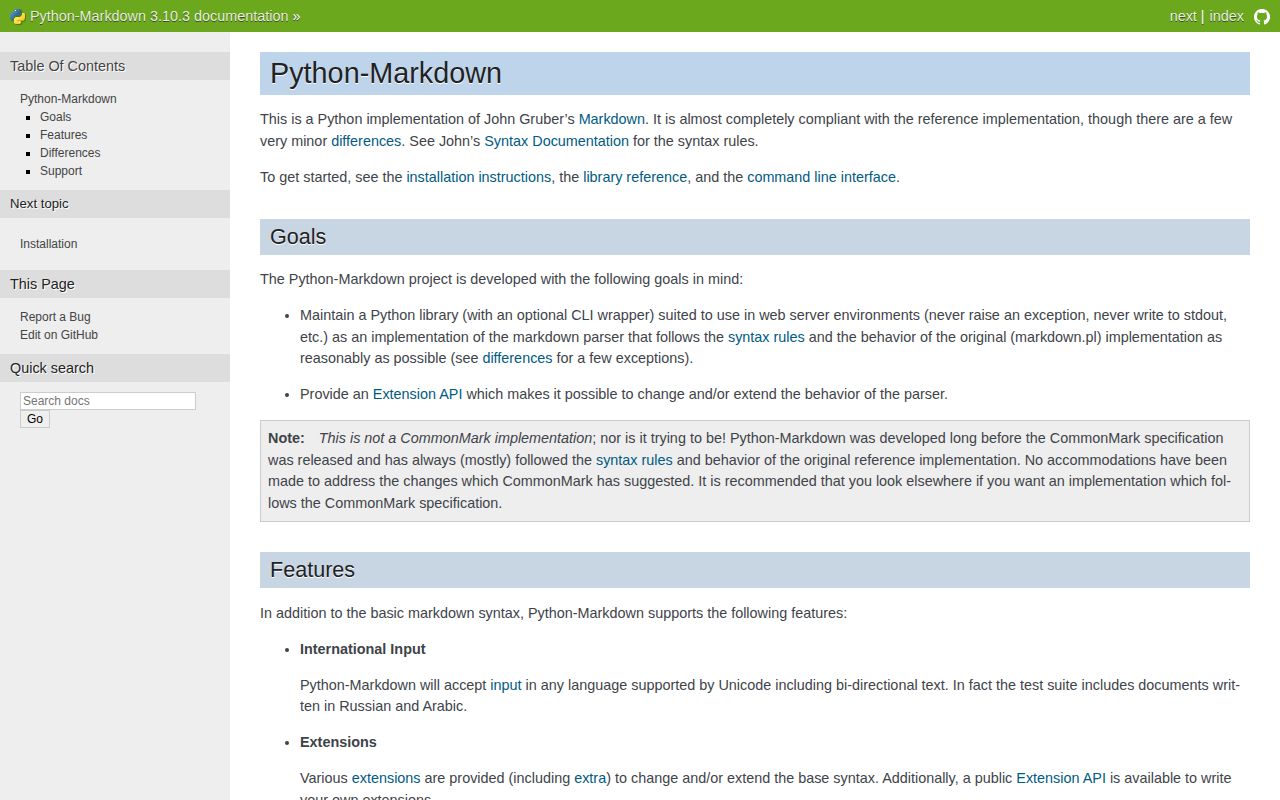
Task: Open the input link under International Input
Action: point(506,685)
